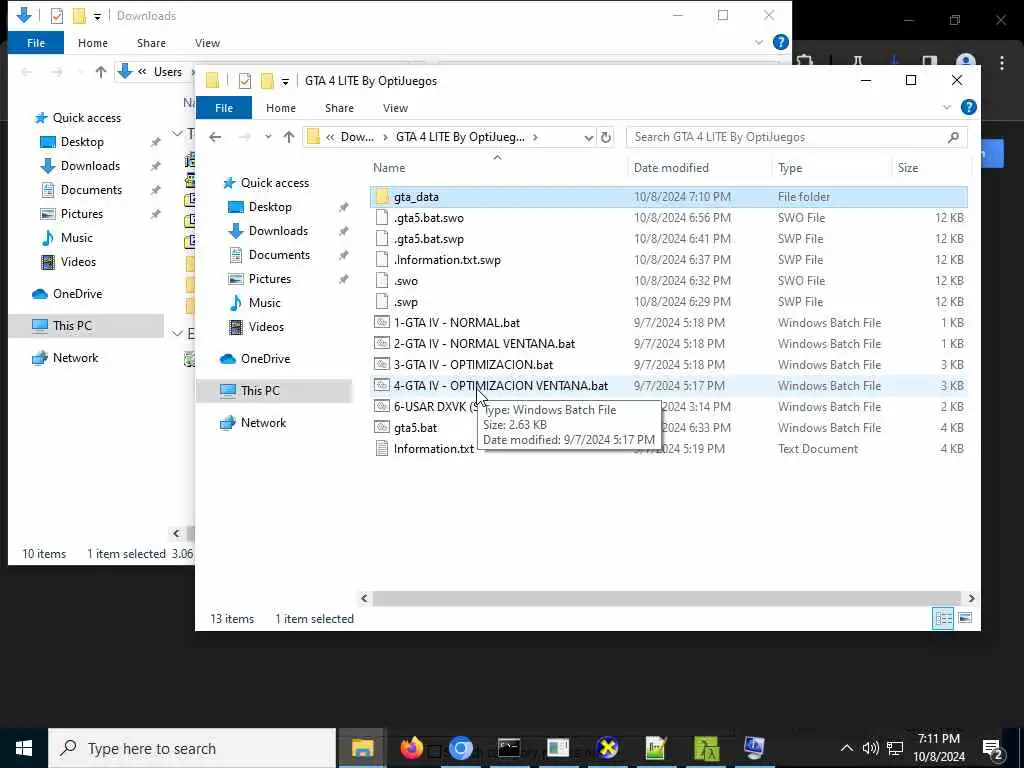Viewport: 1024px width, 768px height.
Task: Expand ribbon chevron in Downloads window
Action: click(758, 42)
